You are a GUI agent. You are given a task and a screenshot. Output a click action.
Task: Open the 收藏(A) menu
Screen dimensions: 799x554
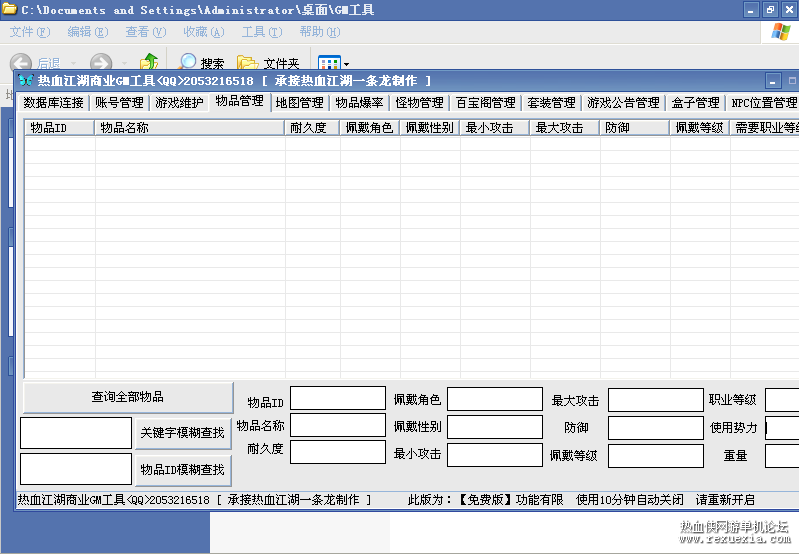(x=204, y=32)
